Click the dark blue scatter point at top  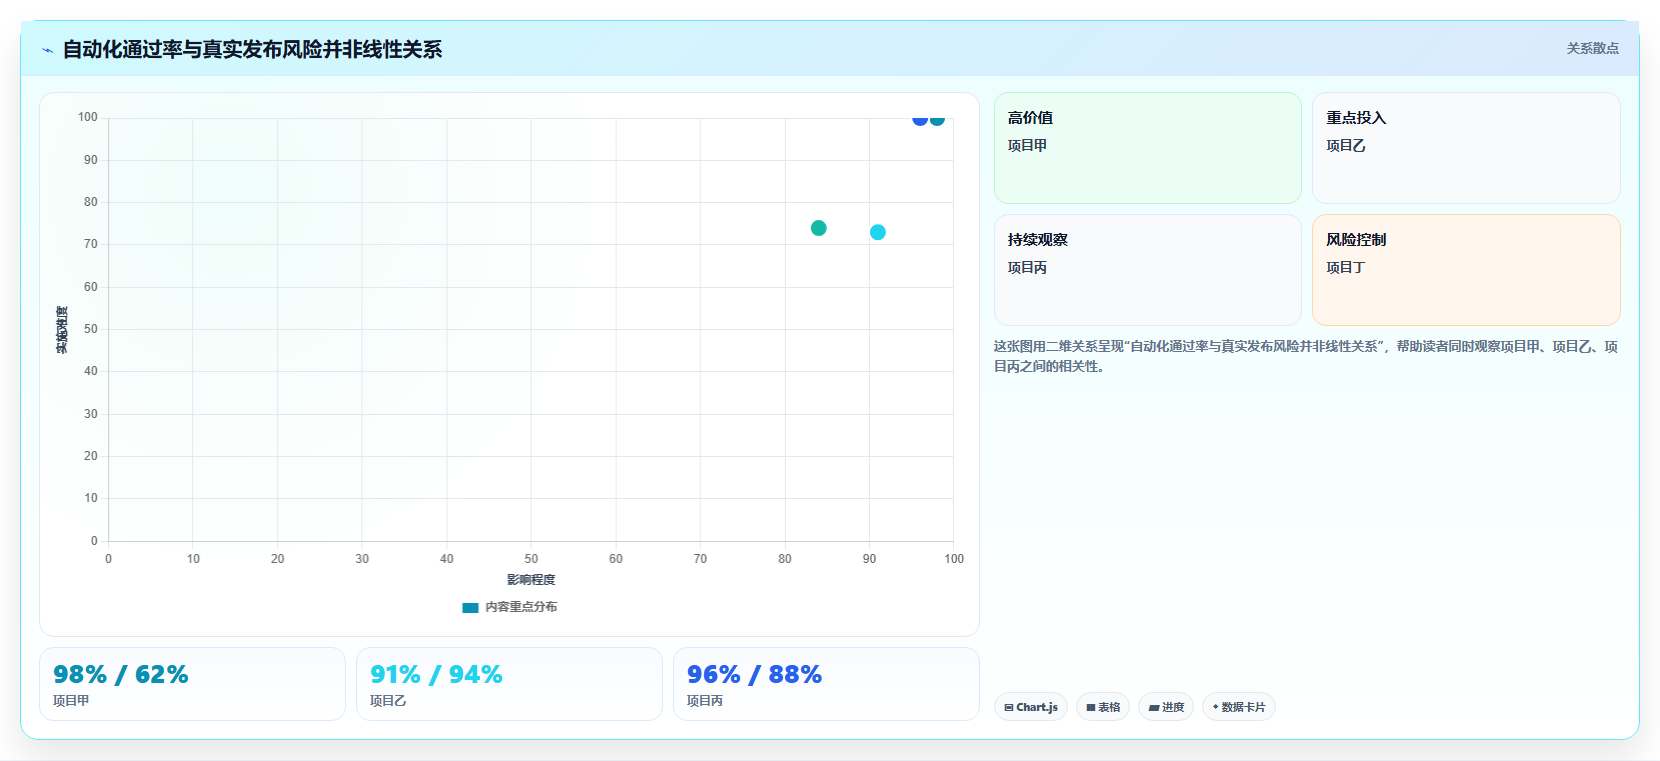pos(920,119)
